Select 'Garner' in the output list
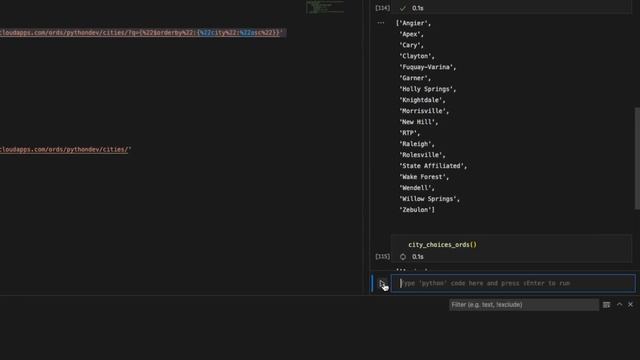 pyautogui.click(x=413, y=78)
